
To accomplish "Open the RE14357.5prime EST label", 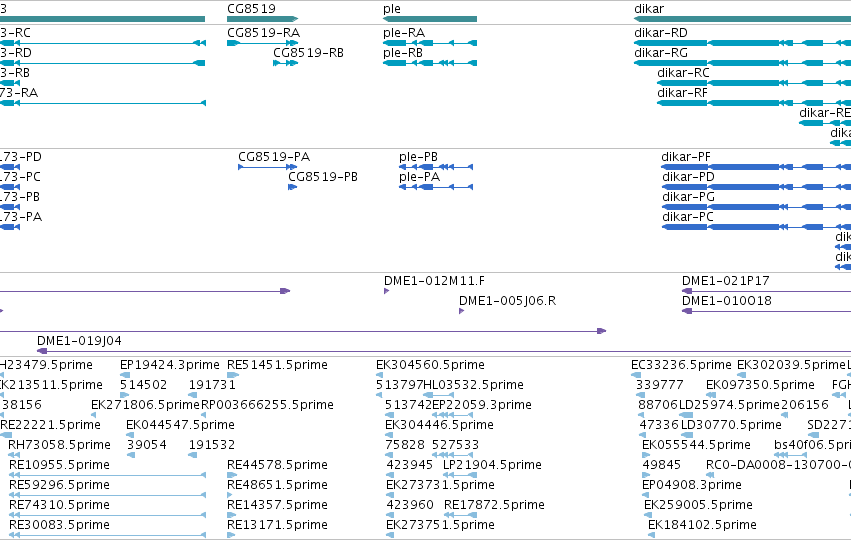I will [x=277, y=505].
